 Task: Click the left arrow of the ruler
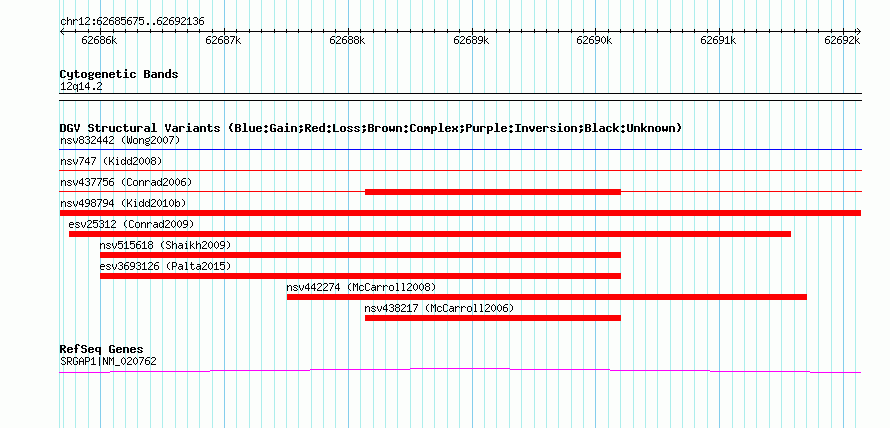click(x=62, y=31)
